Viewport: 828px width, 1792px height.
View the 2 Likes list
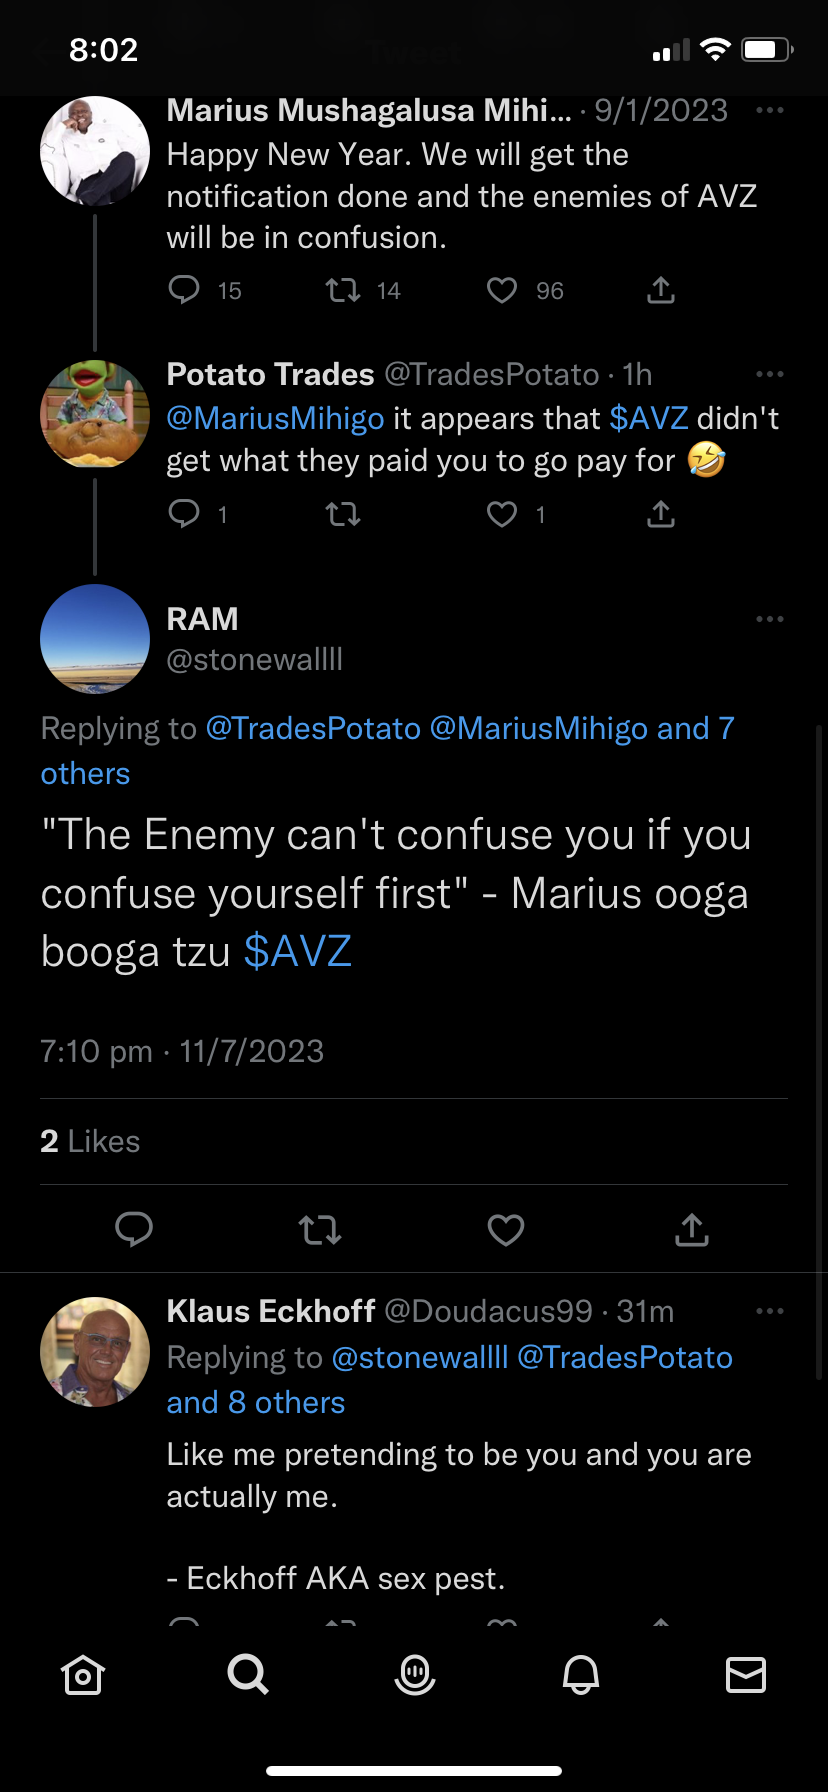tap(90, 1141)
